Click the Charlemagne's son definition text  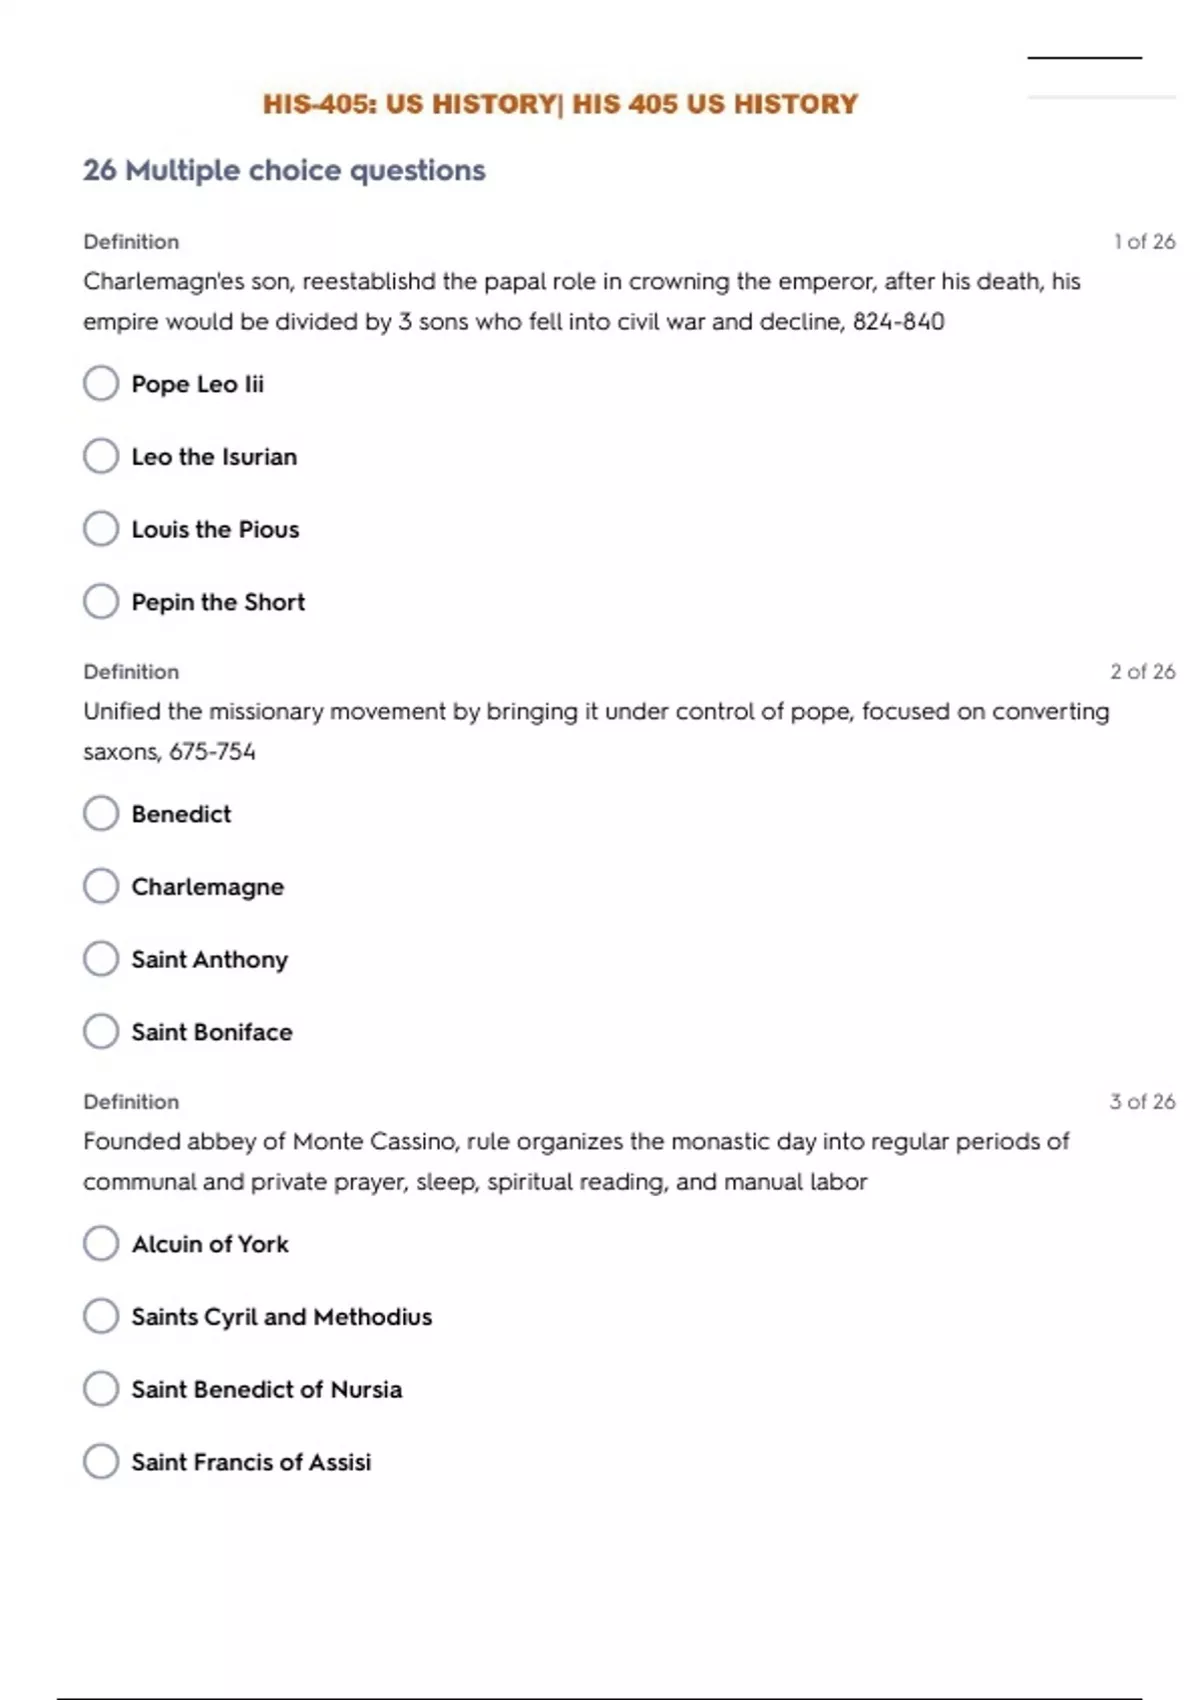(581, 301)
